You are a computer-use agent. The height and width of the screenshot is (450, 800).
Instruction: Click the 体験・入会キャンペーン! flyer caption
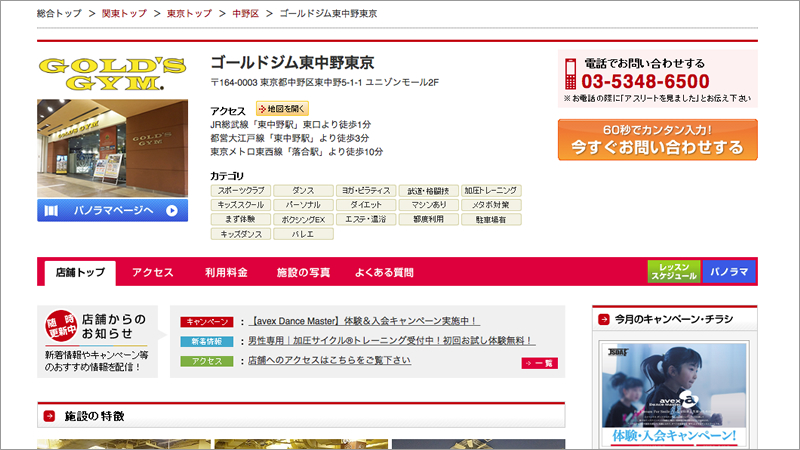point(674,436)
